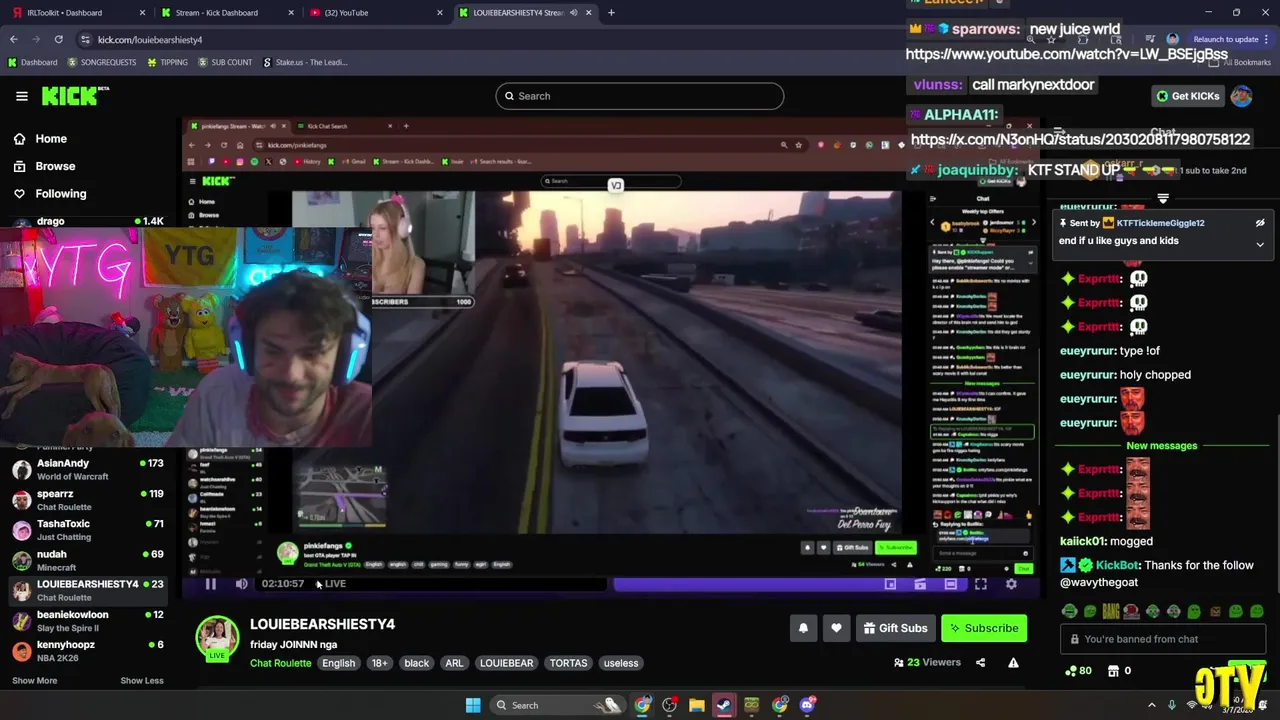The width and height of the screenshot is (1280, 720).
Task: Mute the stream volume icon
Action: point(241,584)
